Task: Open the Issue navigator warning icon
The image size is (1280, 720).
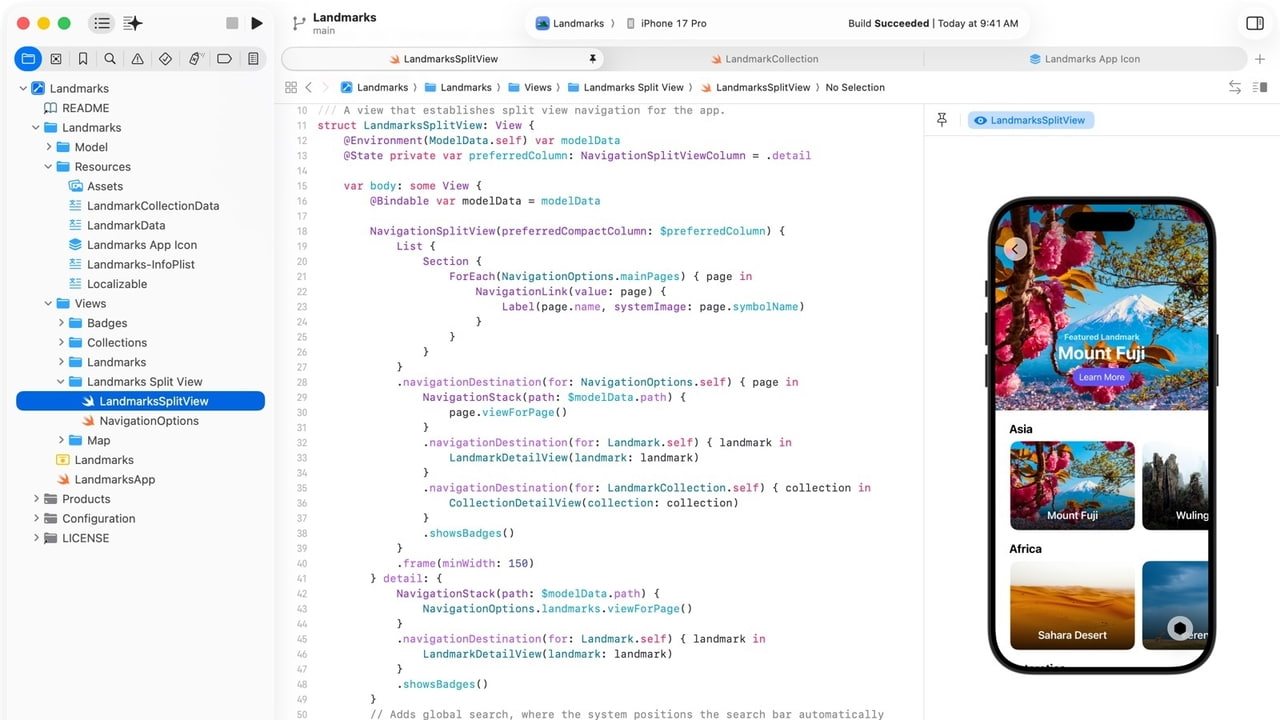Action: click(138, 59)
